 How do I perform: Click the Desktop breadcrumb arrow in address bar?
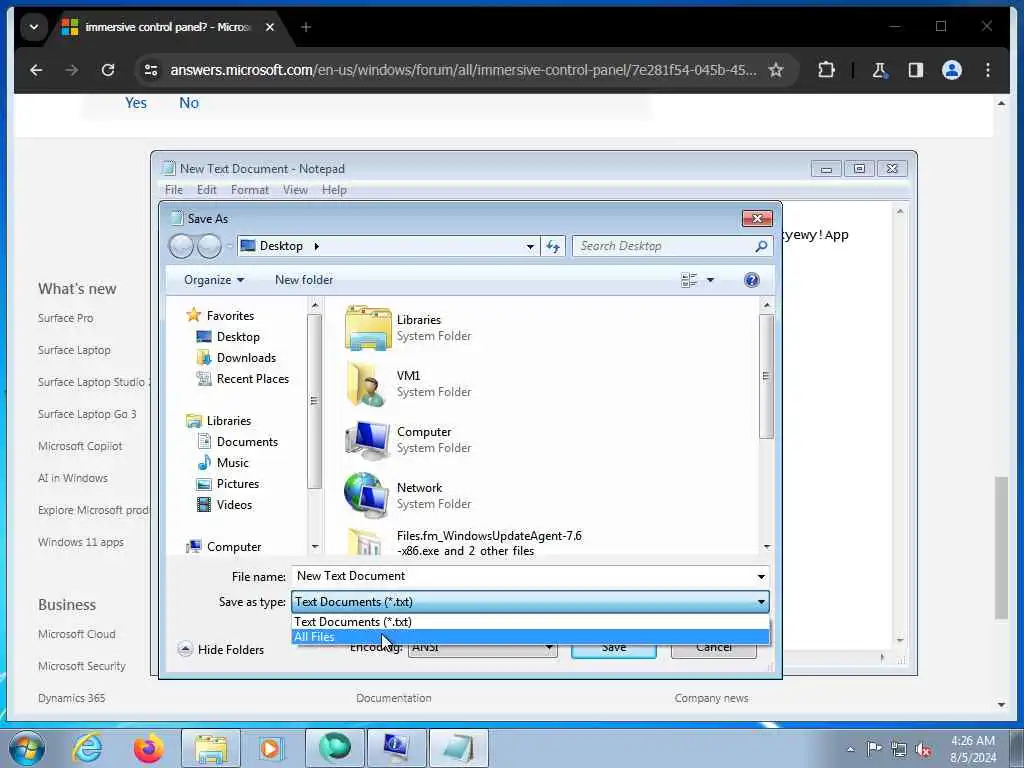point(316,246)
